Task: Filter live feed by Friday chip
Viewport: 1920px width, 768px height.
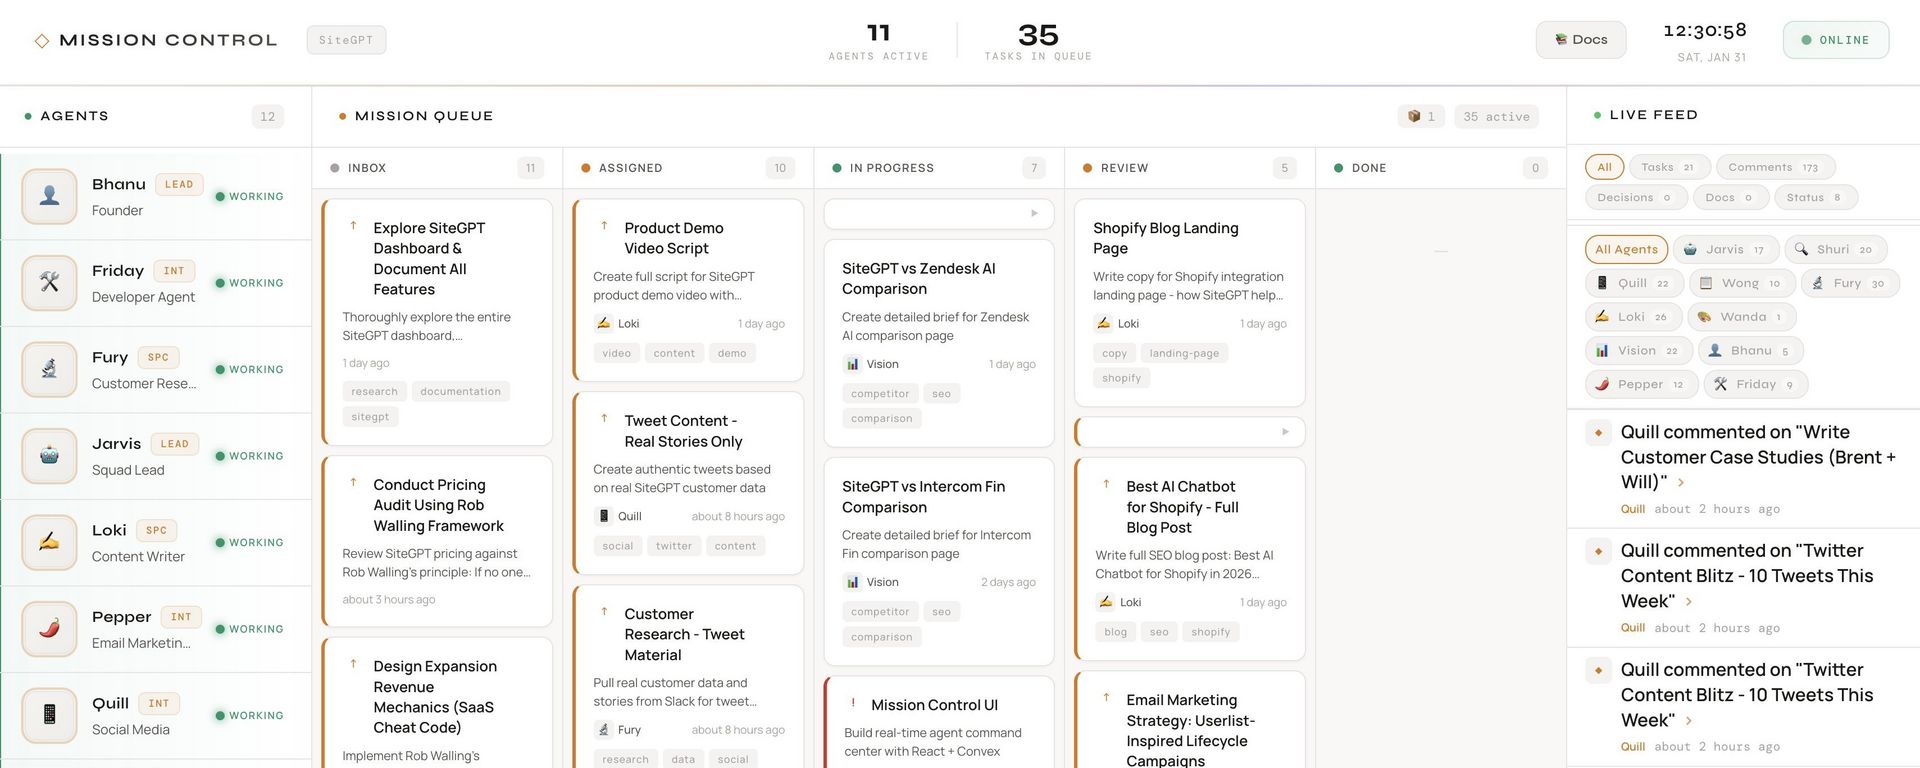Action: pos(1756,384)
